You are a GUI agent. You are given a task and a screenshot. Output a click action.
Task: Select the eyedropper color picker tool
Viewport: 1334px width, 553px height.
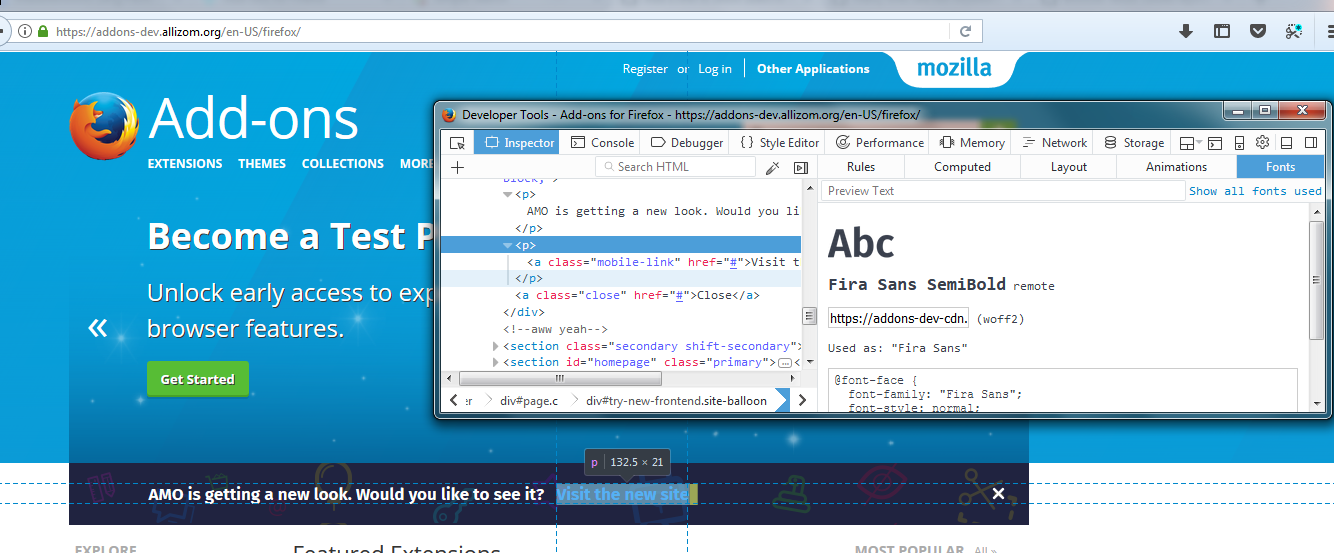click(772, 167)
